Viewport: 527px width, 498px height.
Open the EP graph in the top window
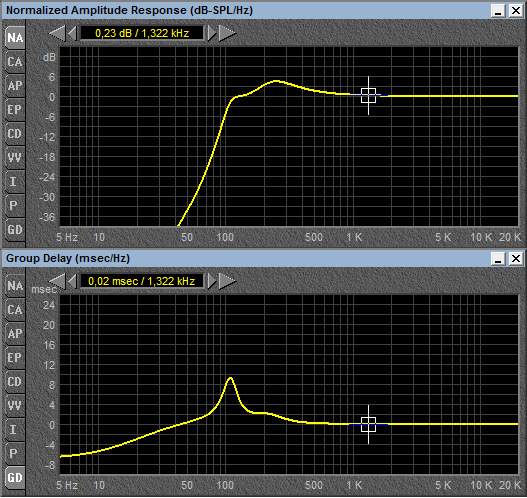[x=15, y=110]
